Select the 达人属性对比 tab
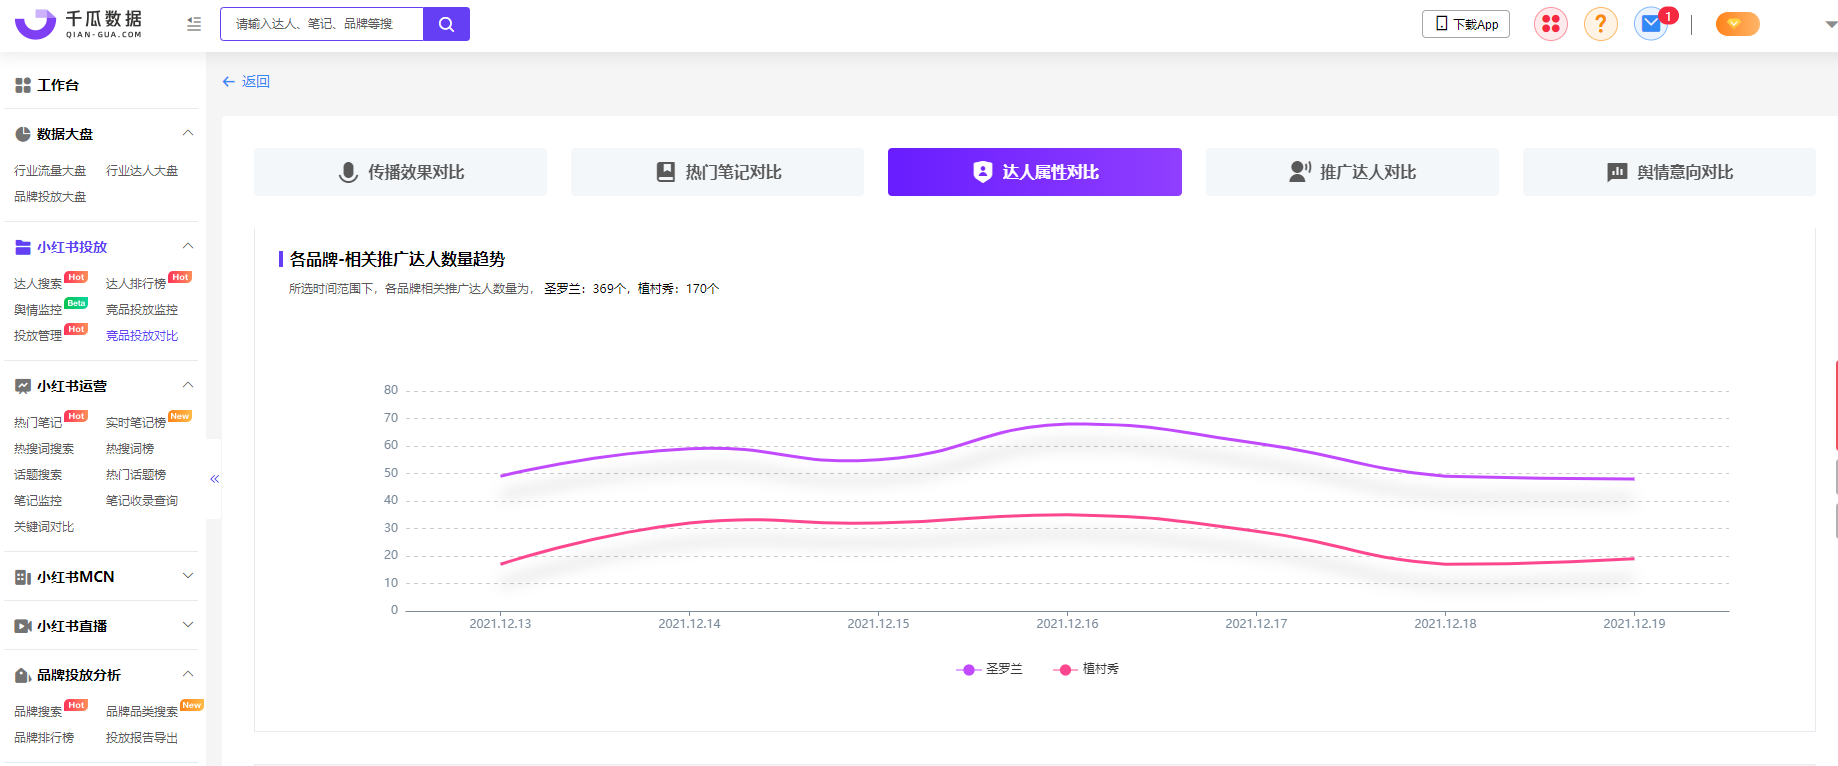 [x=1035, y=172]
